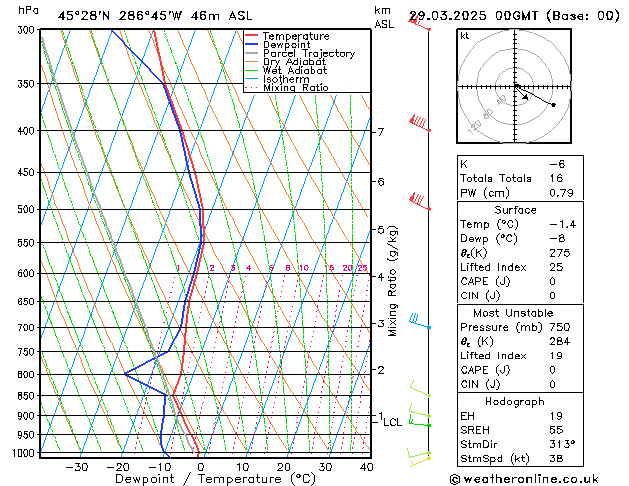Click the -30 temperature axis label
Screen dimensions: 629x486
point(76,467)
